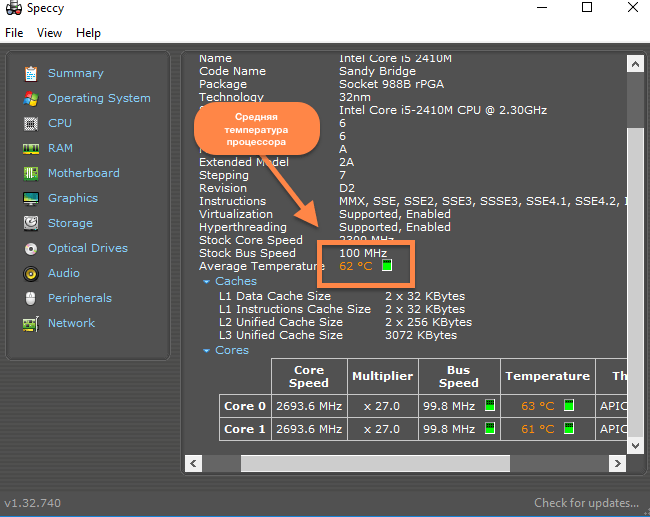Click the 61 °C Core 1 temperature
The image size is (650, 517).
[x=538, y=429]
